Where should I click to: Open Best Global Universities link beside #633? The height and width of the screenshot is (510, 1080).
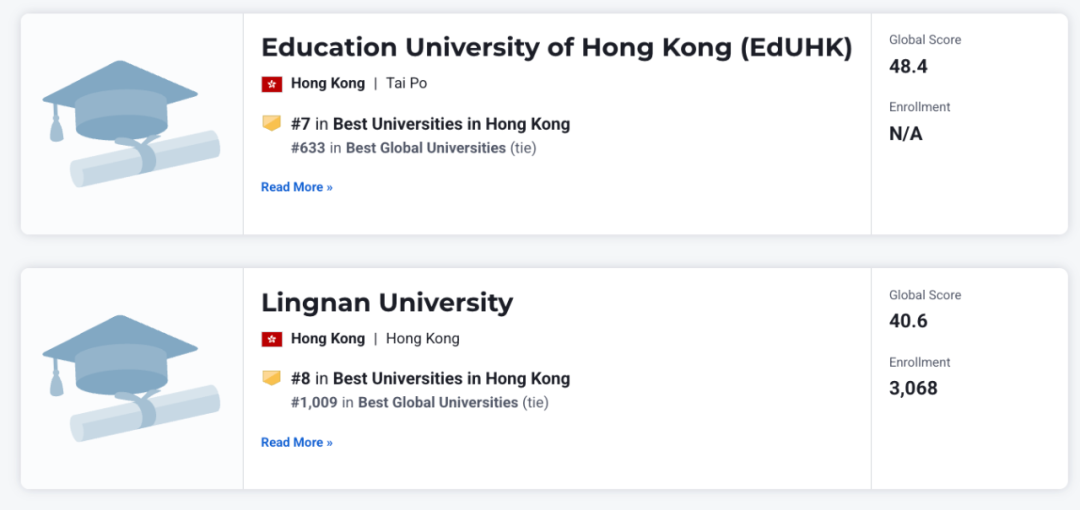[x=426, y=148]
